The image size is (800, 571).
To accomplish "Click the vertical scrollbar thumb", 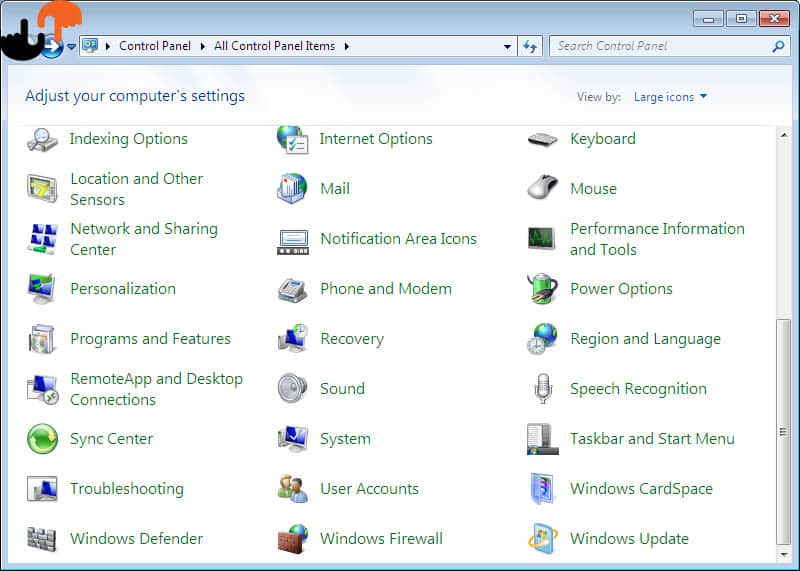I will coord(783,432).
